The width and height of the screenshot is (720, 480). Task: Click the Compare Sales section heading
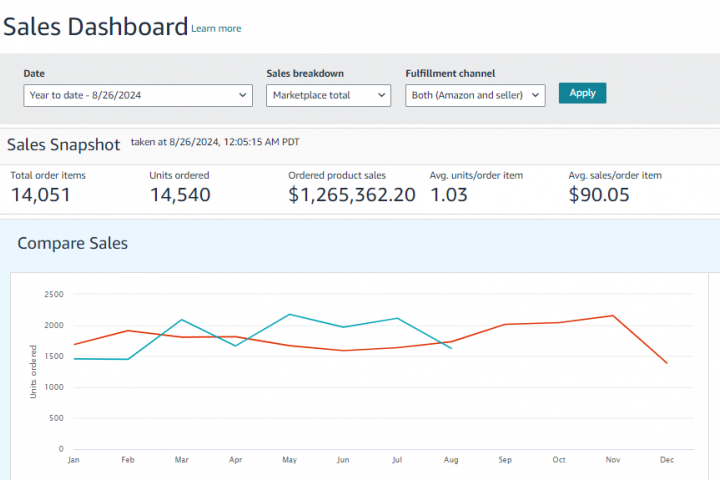pyautogui.click(x=72, y=243)
